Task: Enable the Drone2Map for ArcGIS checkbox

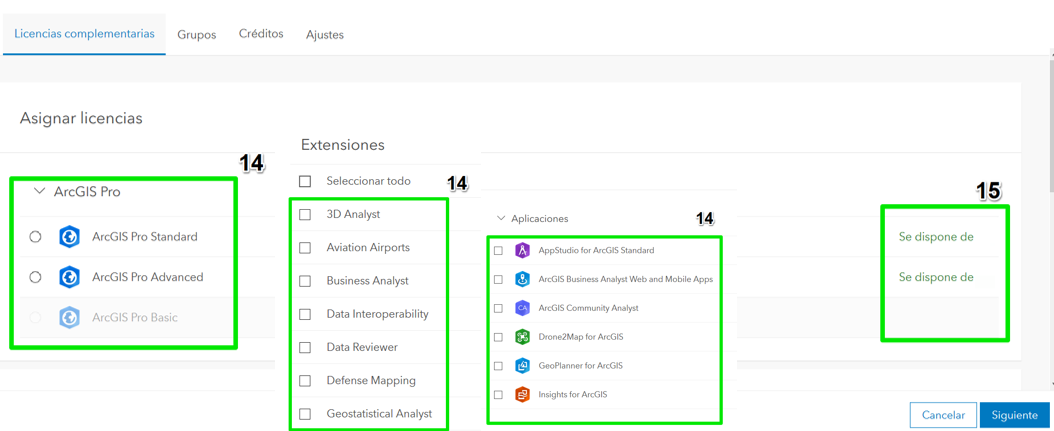Action: (499, 337)
